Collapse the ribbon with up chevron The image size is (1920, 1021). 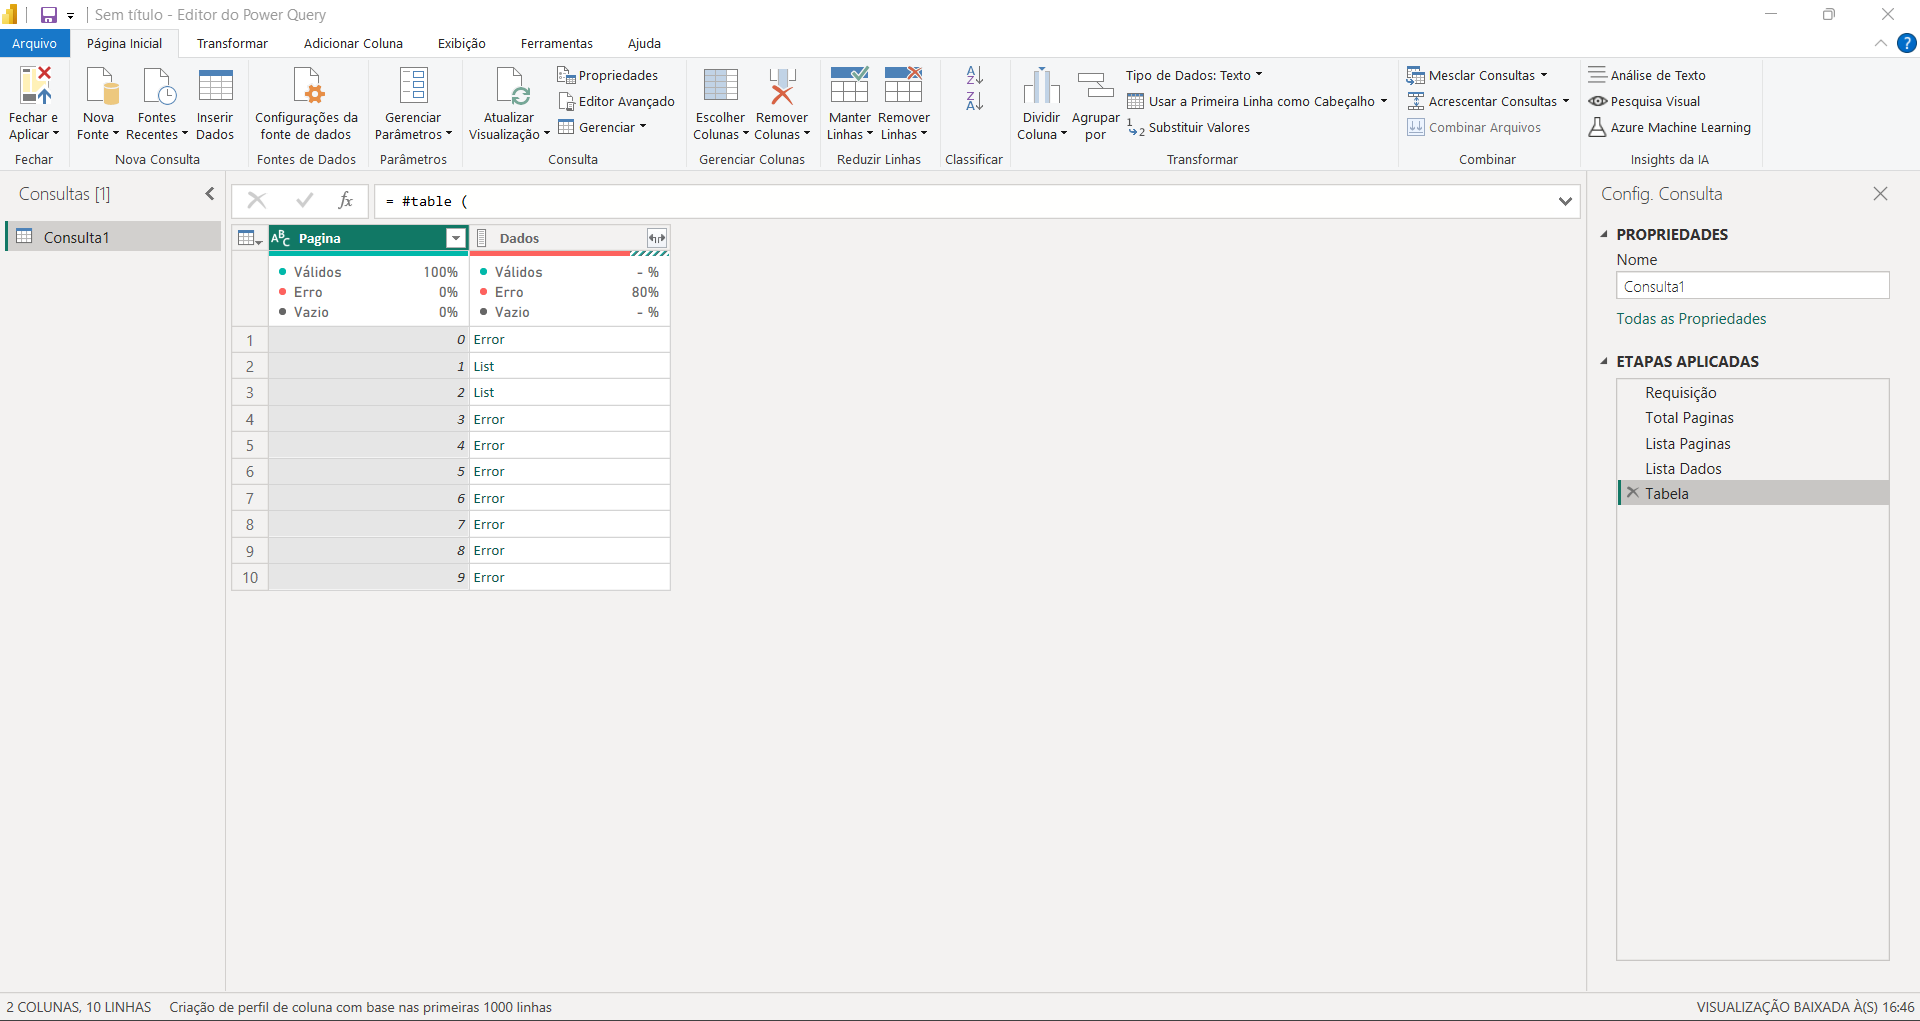click(1881, 43)
